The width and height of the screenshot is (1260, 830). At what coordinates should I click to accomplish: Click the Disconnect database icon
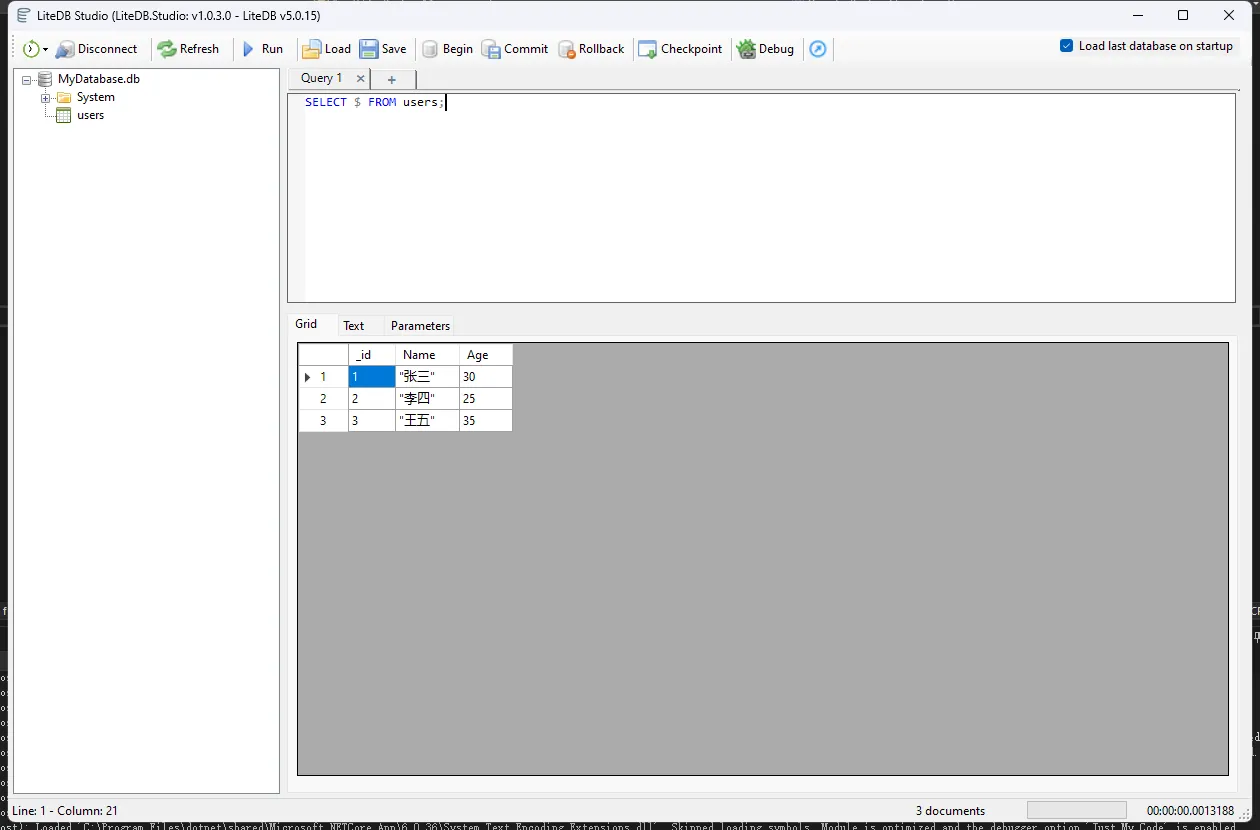(x=65, y=49)
